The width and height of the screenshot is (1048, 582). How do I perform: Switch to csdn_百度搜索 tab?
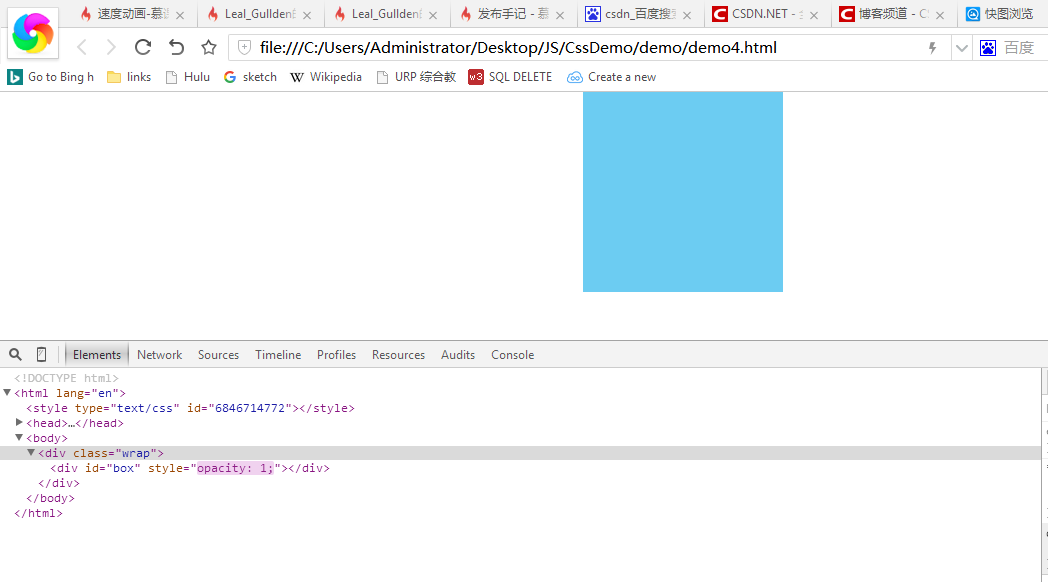coord(640,14)
